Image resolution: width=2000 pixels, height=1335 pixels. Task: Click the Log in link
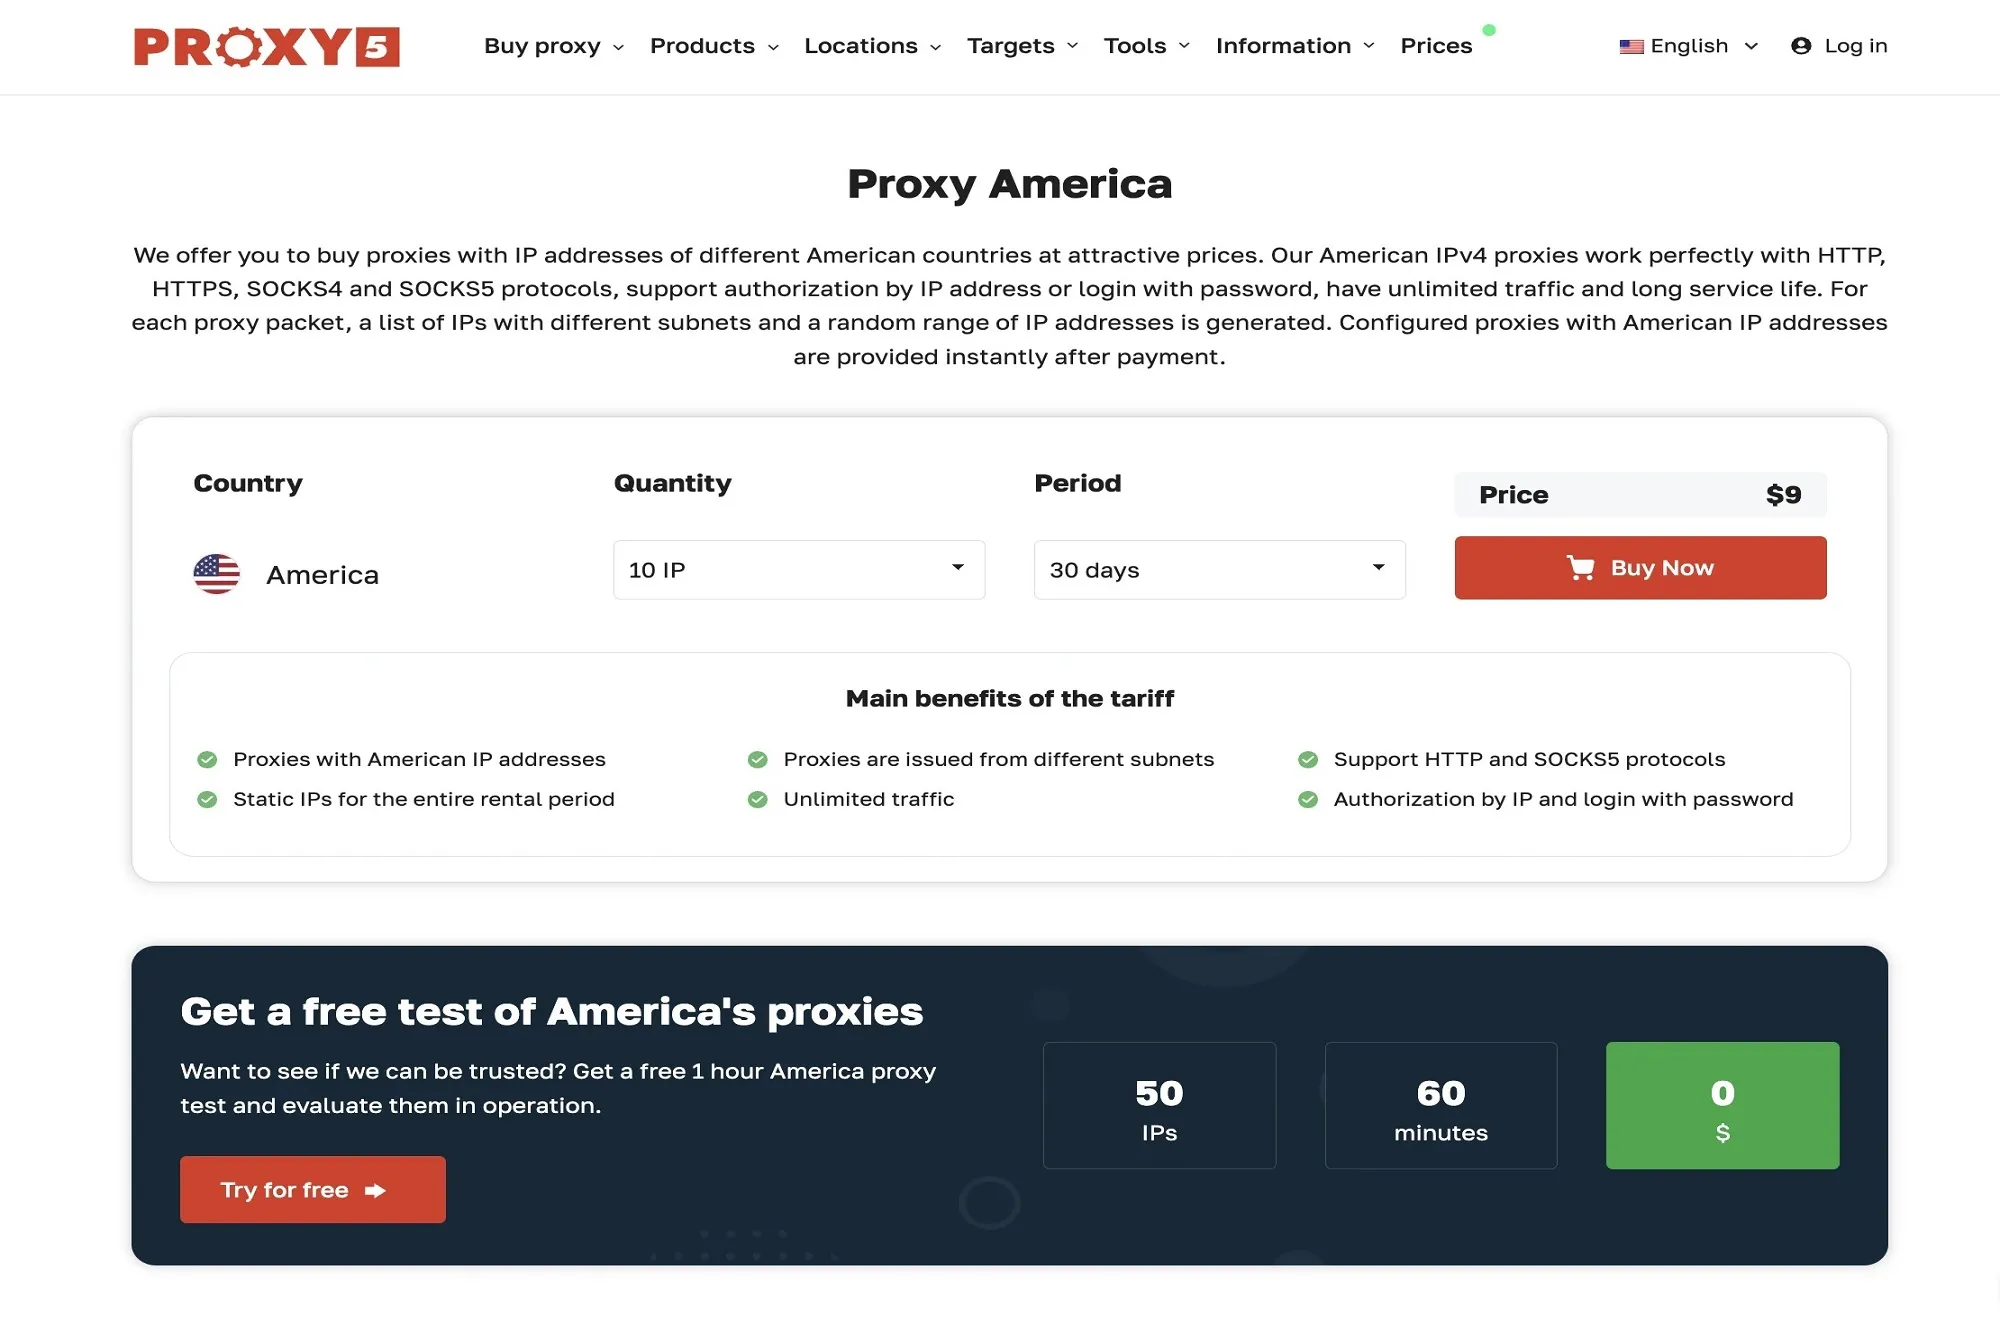pyautogui.click(x=1855, y=46)
